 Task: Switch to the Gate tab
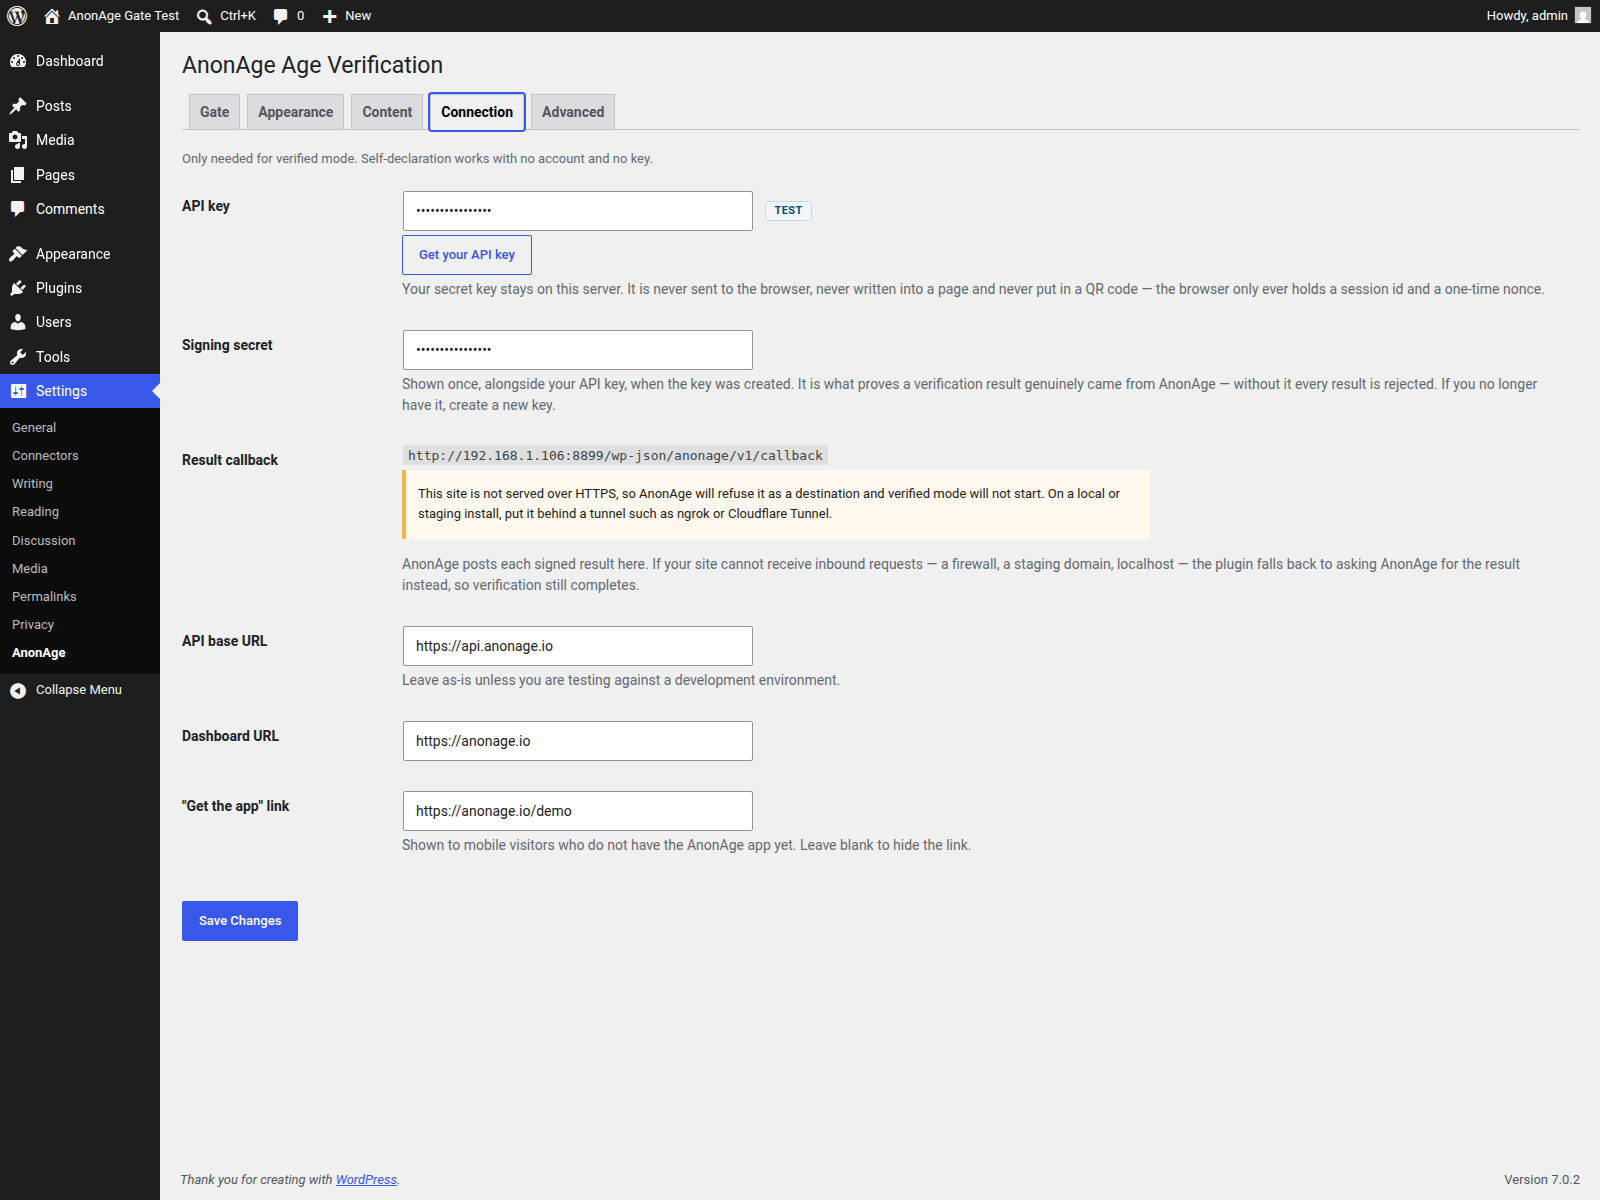click(x=214, y=112)
